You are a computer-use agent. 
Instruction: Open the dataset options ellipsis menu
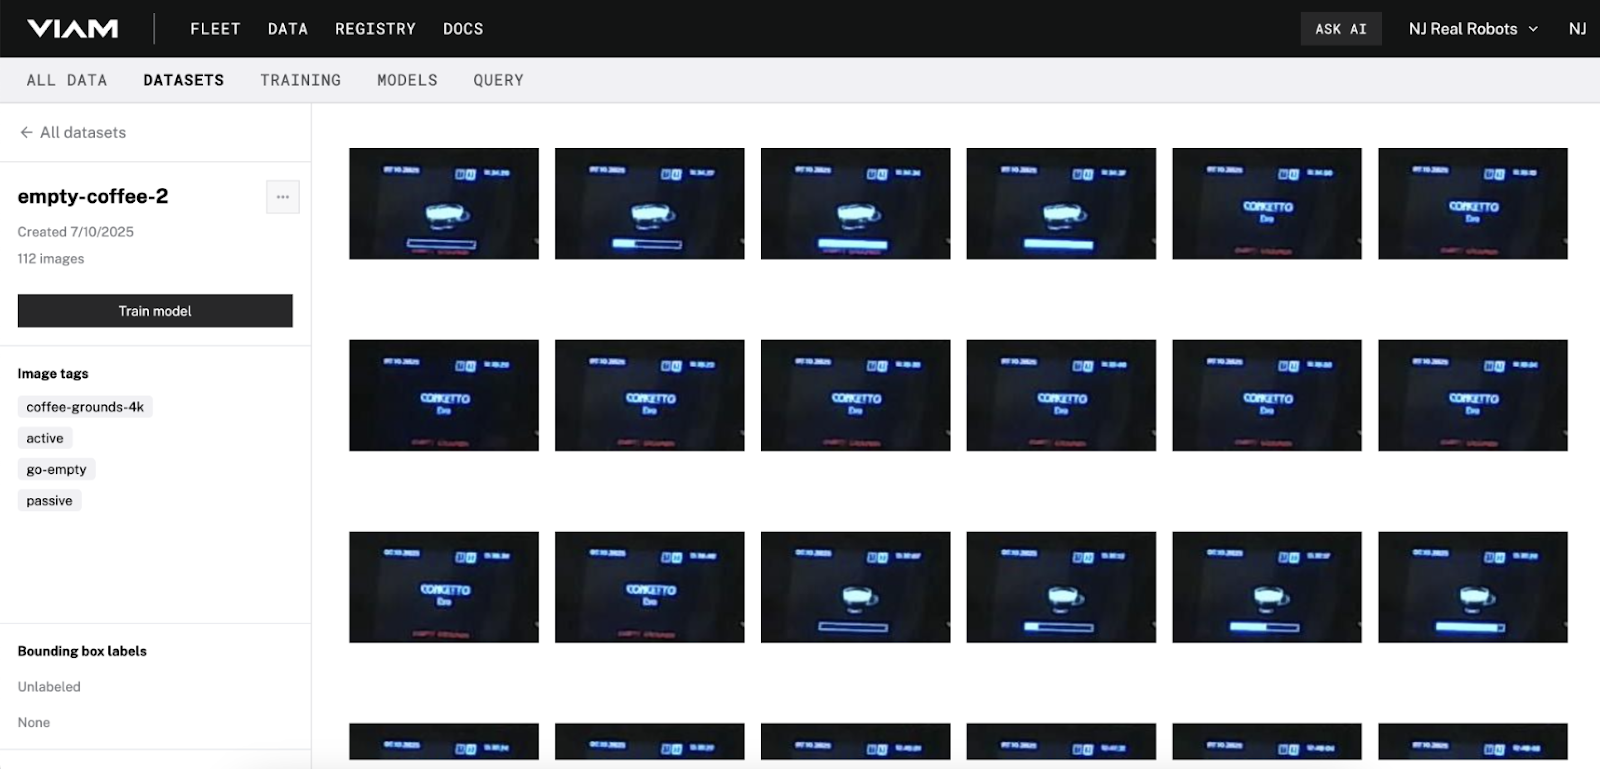283,197
